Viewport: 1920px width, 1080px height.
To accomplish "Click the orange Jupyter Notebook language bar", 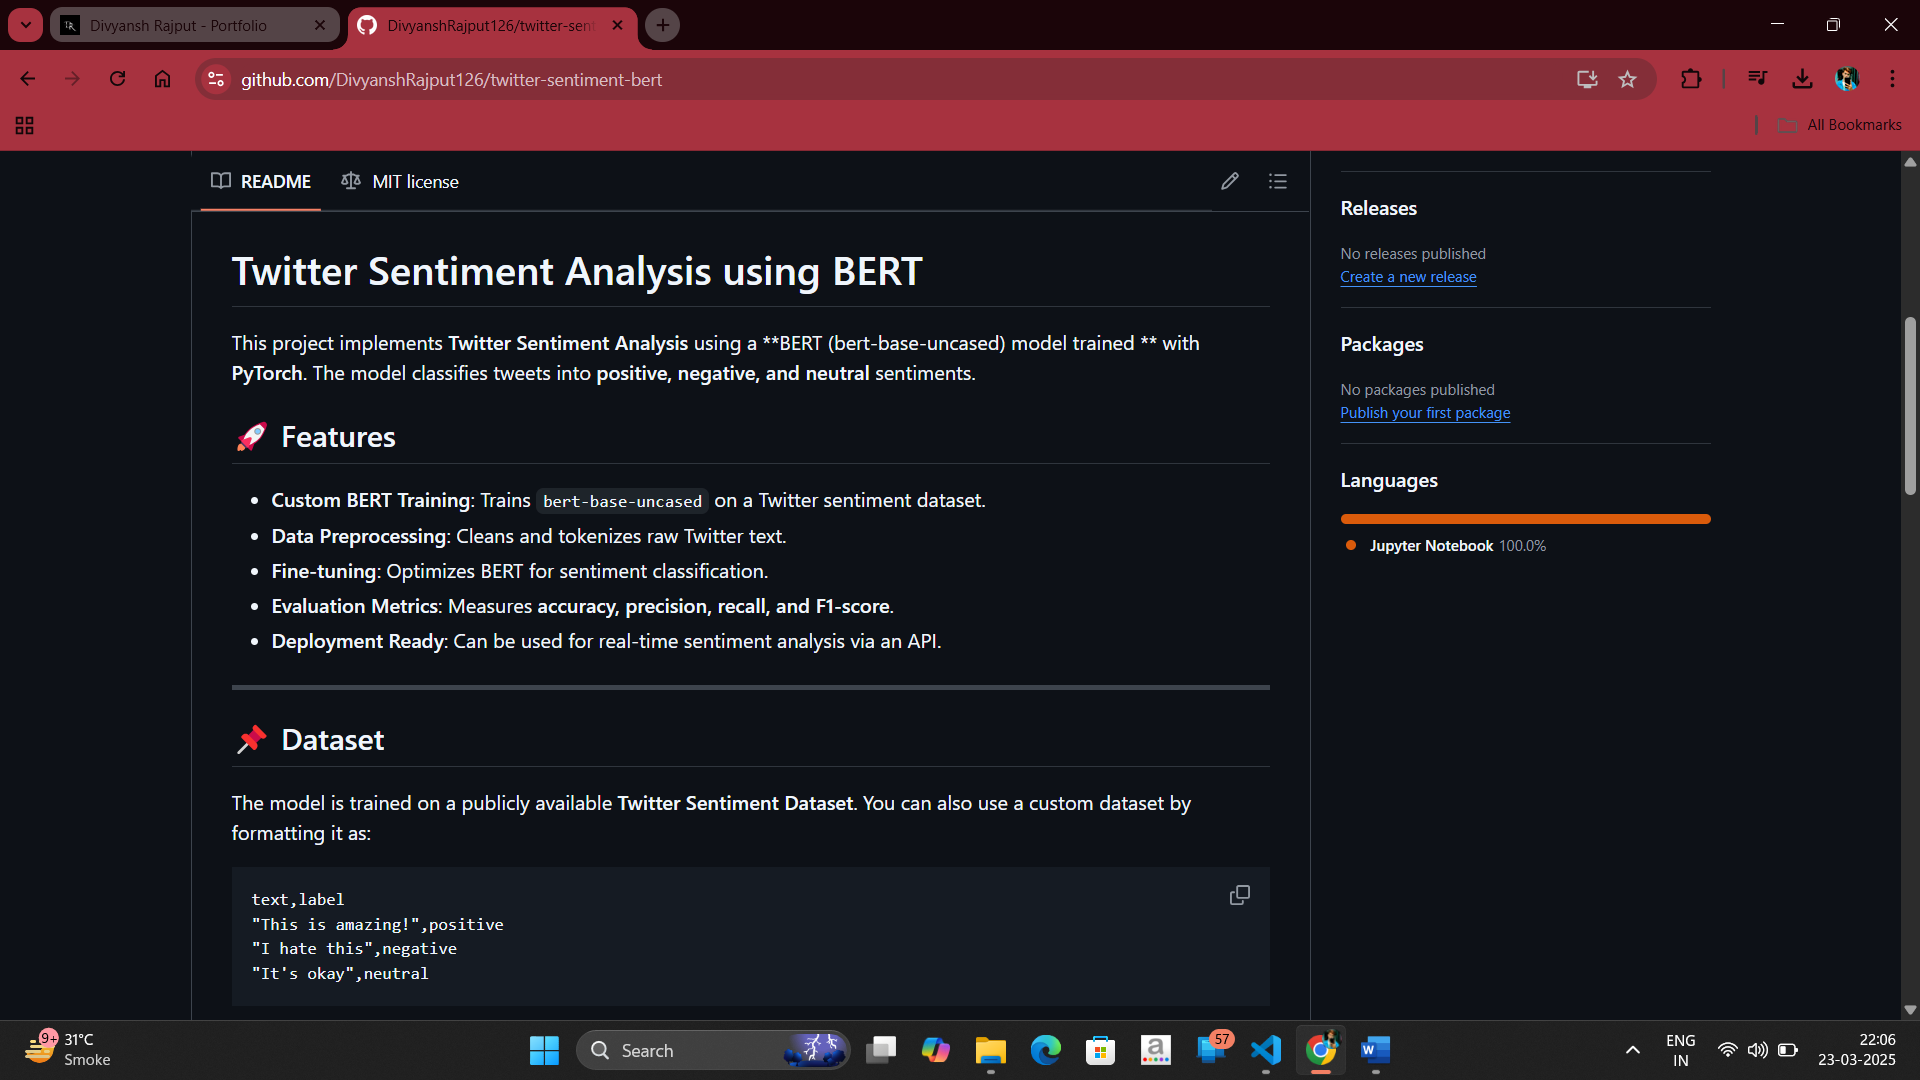I will pos(1525,519).
